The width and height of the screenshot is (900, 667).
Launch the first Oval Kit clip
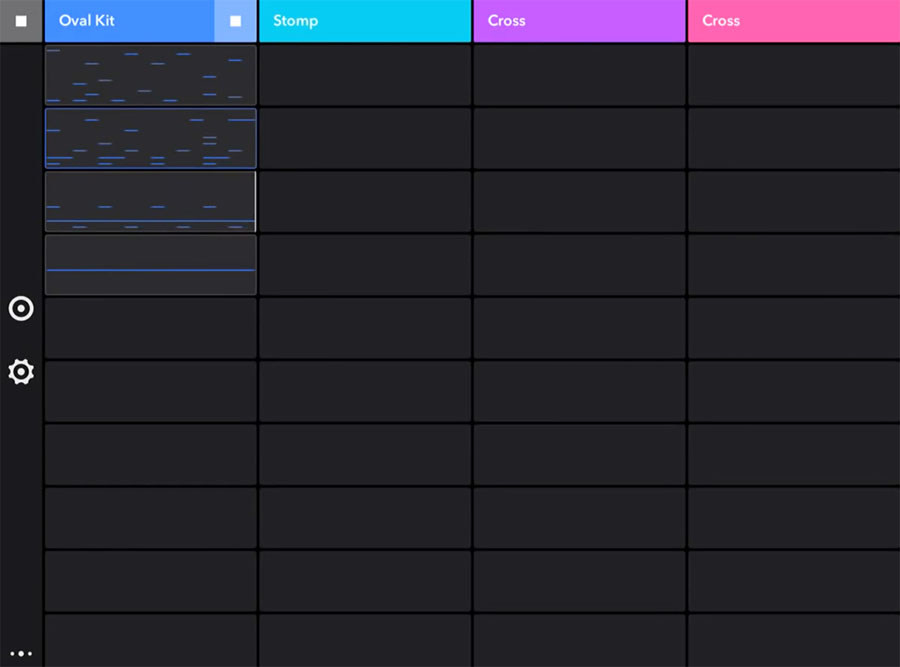150,75
